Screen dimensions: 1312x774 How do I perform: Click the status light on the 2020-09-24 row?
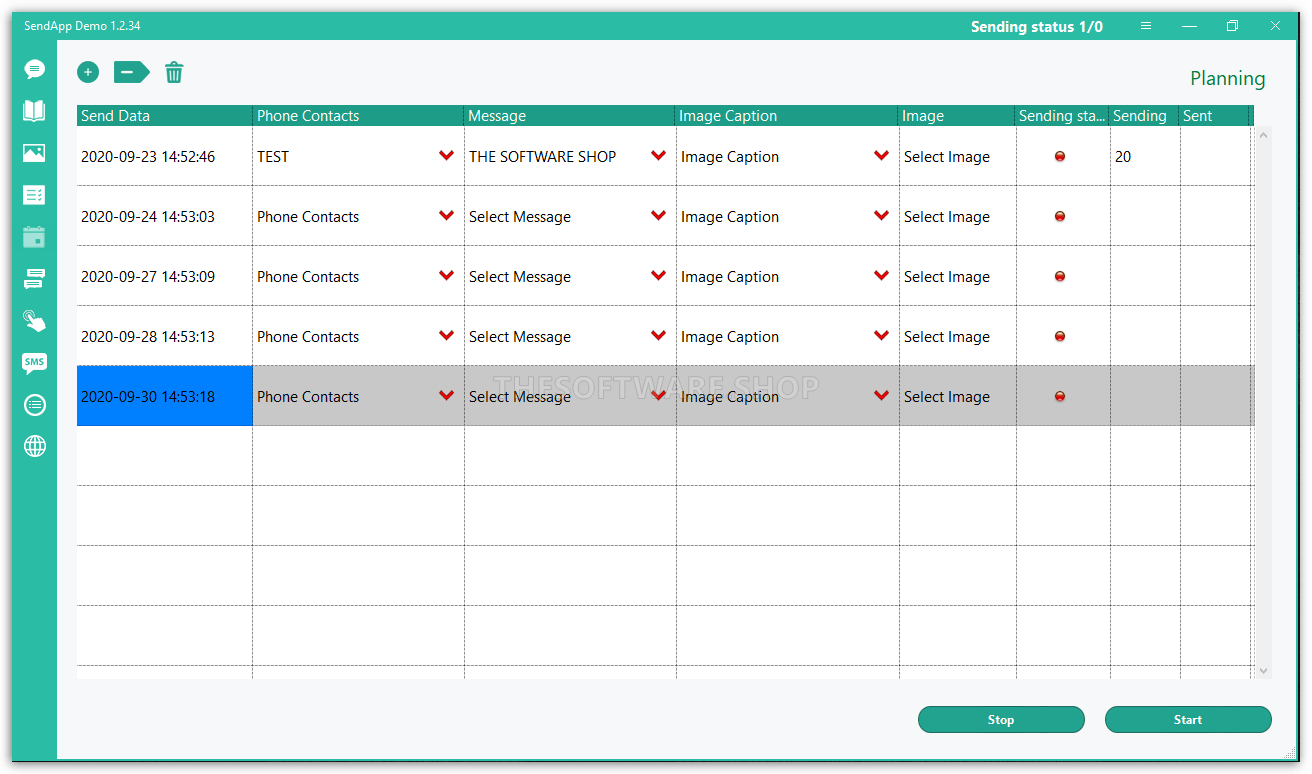pyautogui.click(x=1060, y=216)
